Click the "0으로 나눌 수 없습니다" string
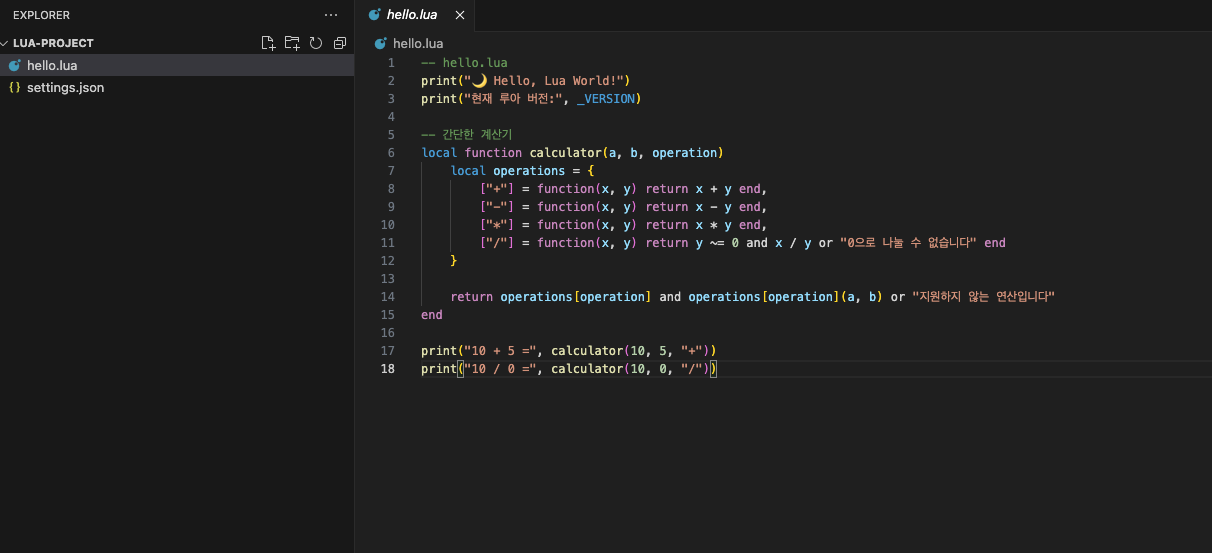 coord(908,242)
